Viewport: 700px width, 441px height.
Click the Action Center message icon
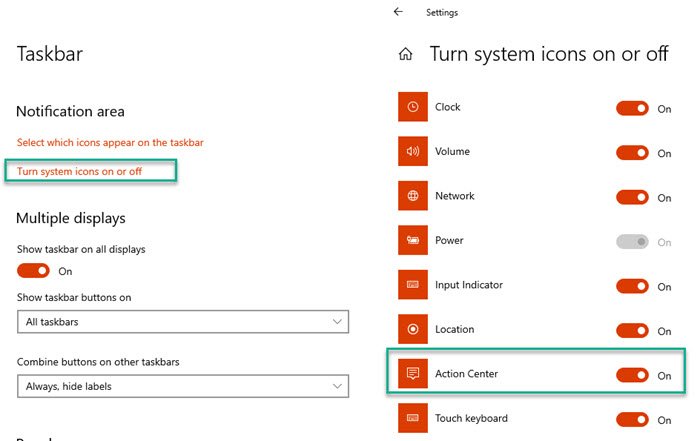pyautogui.click(x=413, y=374)
